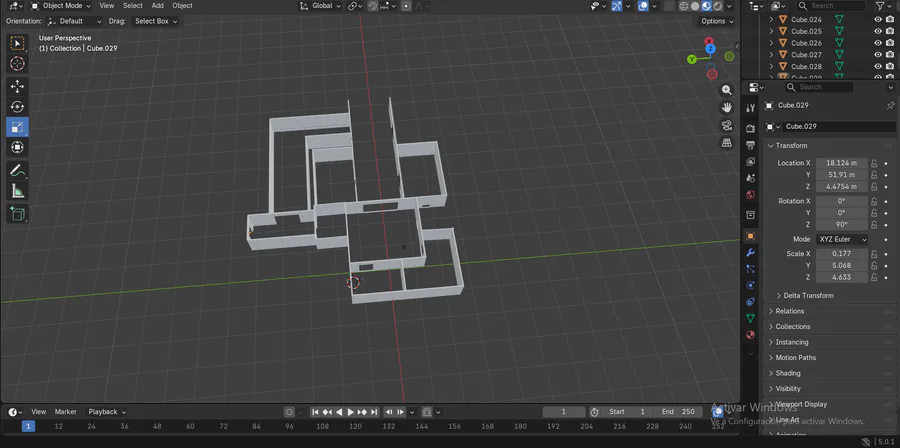The width and height of the screenshot is (900, 448).
Task: Open the Options popover button
Action: (717, 21)
